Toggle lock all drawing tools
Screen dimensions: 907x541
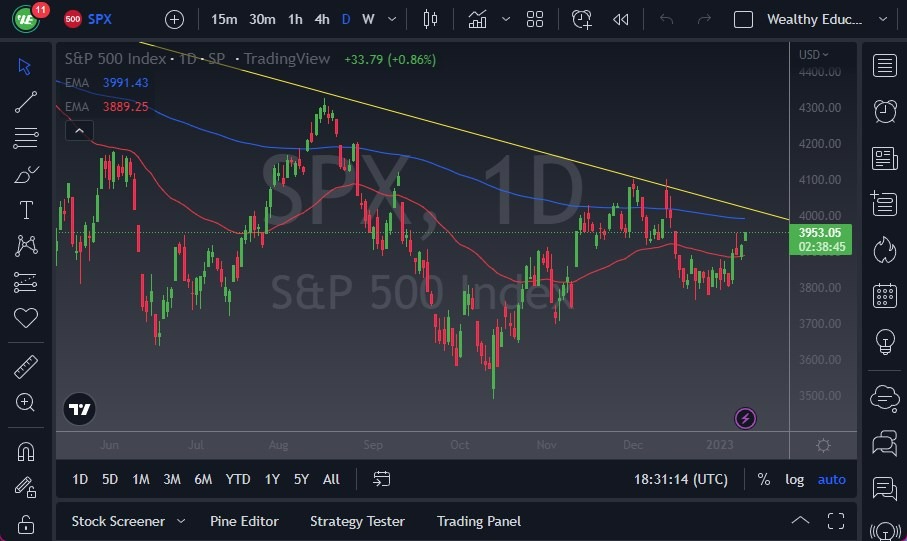[25, 524]
